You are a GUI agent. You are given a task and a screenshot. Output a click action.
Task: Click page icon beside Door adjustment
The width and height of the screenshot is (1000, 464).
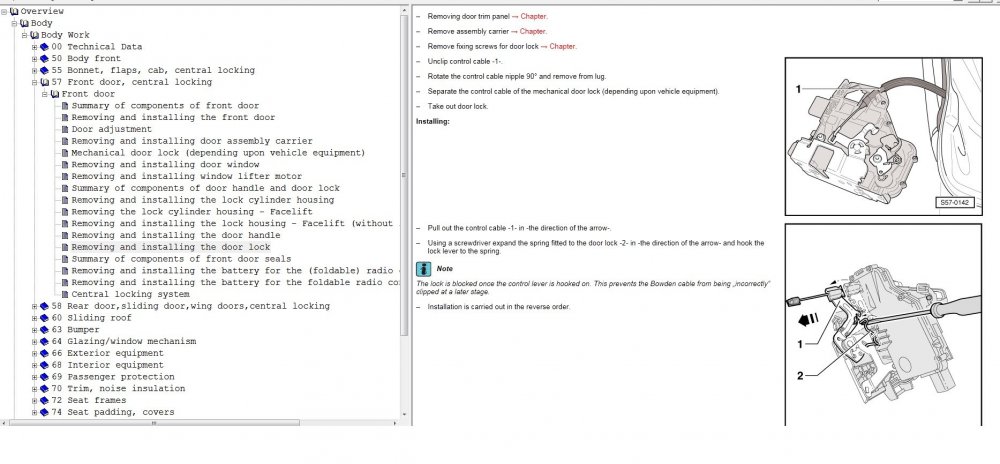click(x=65, y=129)
